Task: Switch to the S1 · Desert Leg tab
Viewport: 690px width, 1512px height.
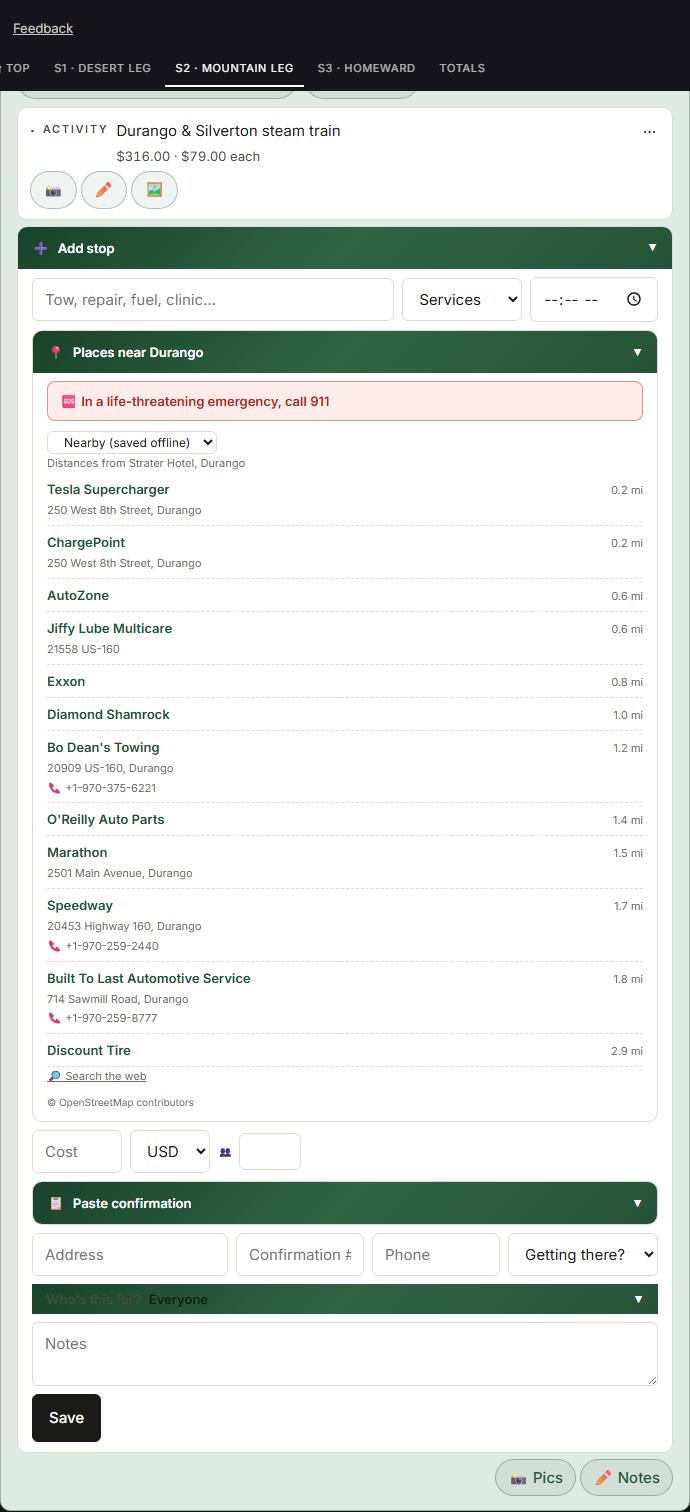Action: coord(102,68)
